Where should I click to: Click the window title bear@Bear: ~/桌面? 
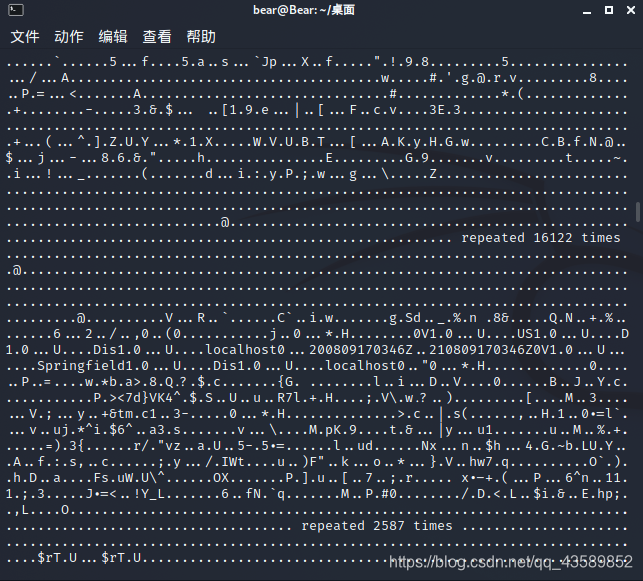point(304,10)
